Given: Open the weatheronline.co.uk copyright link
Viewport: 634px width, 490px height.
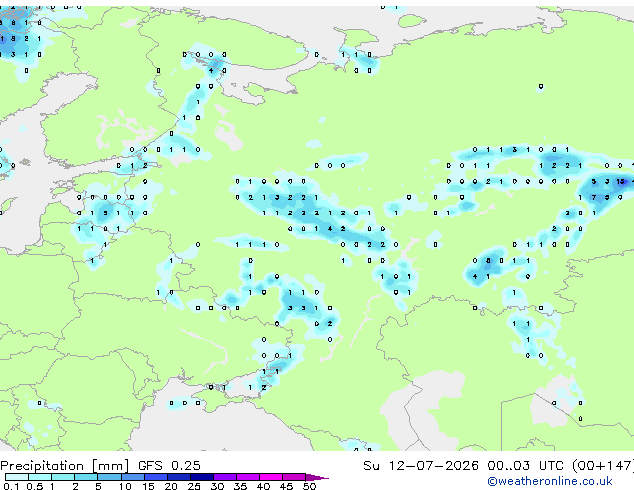Looking at the screenshot, I should click(x=550, y=481).
